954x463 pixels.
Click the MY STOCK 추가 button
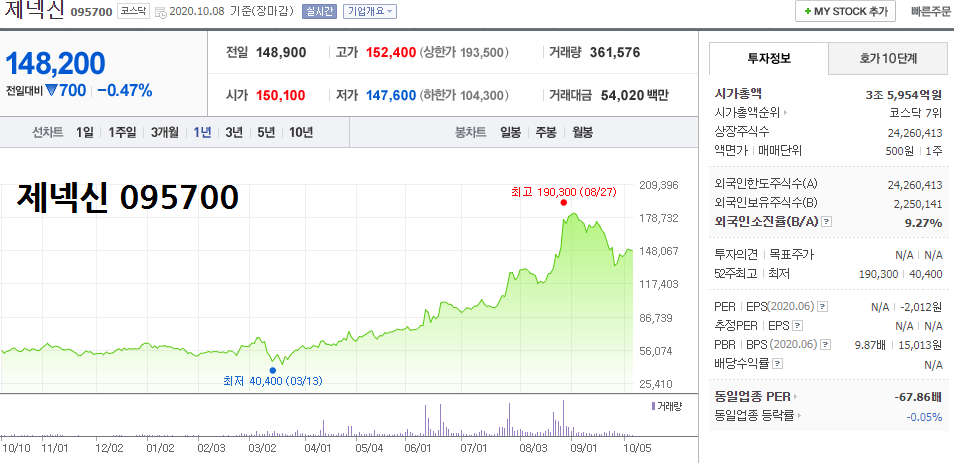point(844,12)
